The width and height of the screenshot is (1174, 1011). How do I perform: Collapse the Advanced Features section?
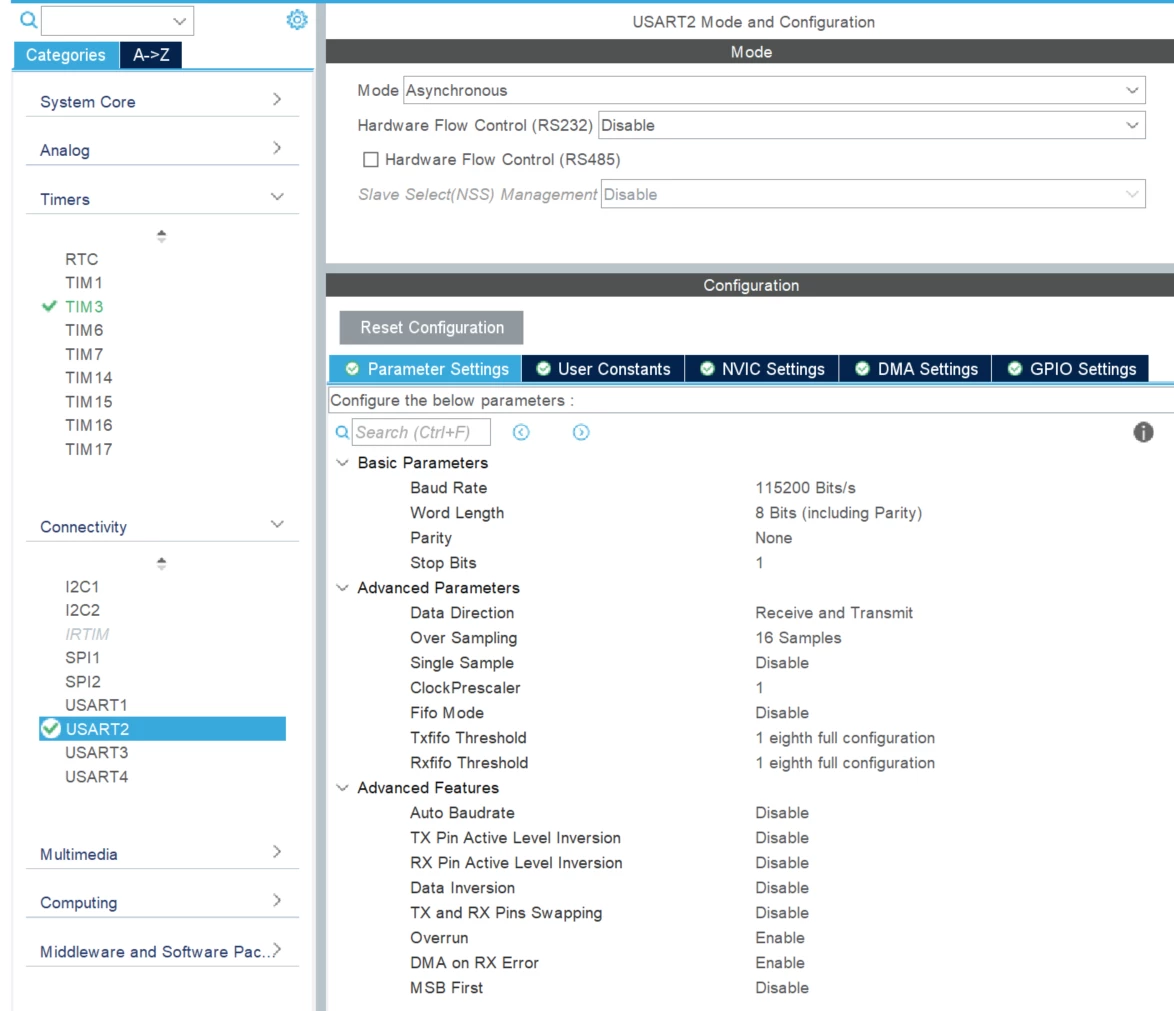coord(342,788)
